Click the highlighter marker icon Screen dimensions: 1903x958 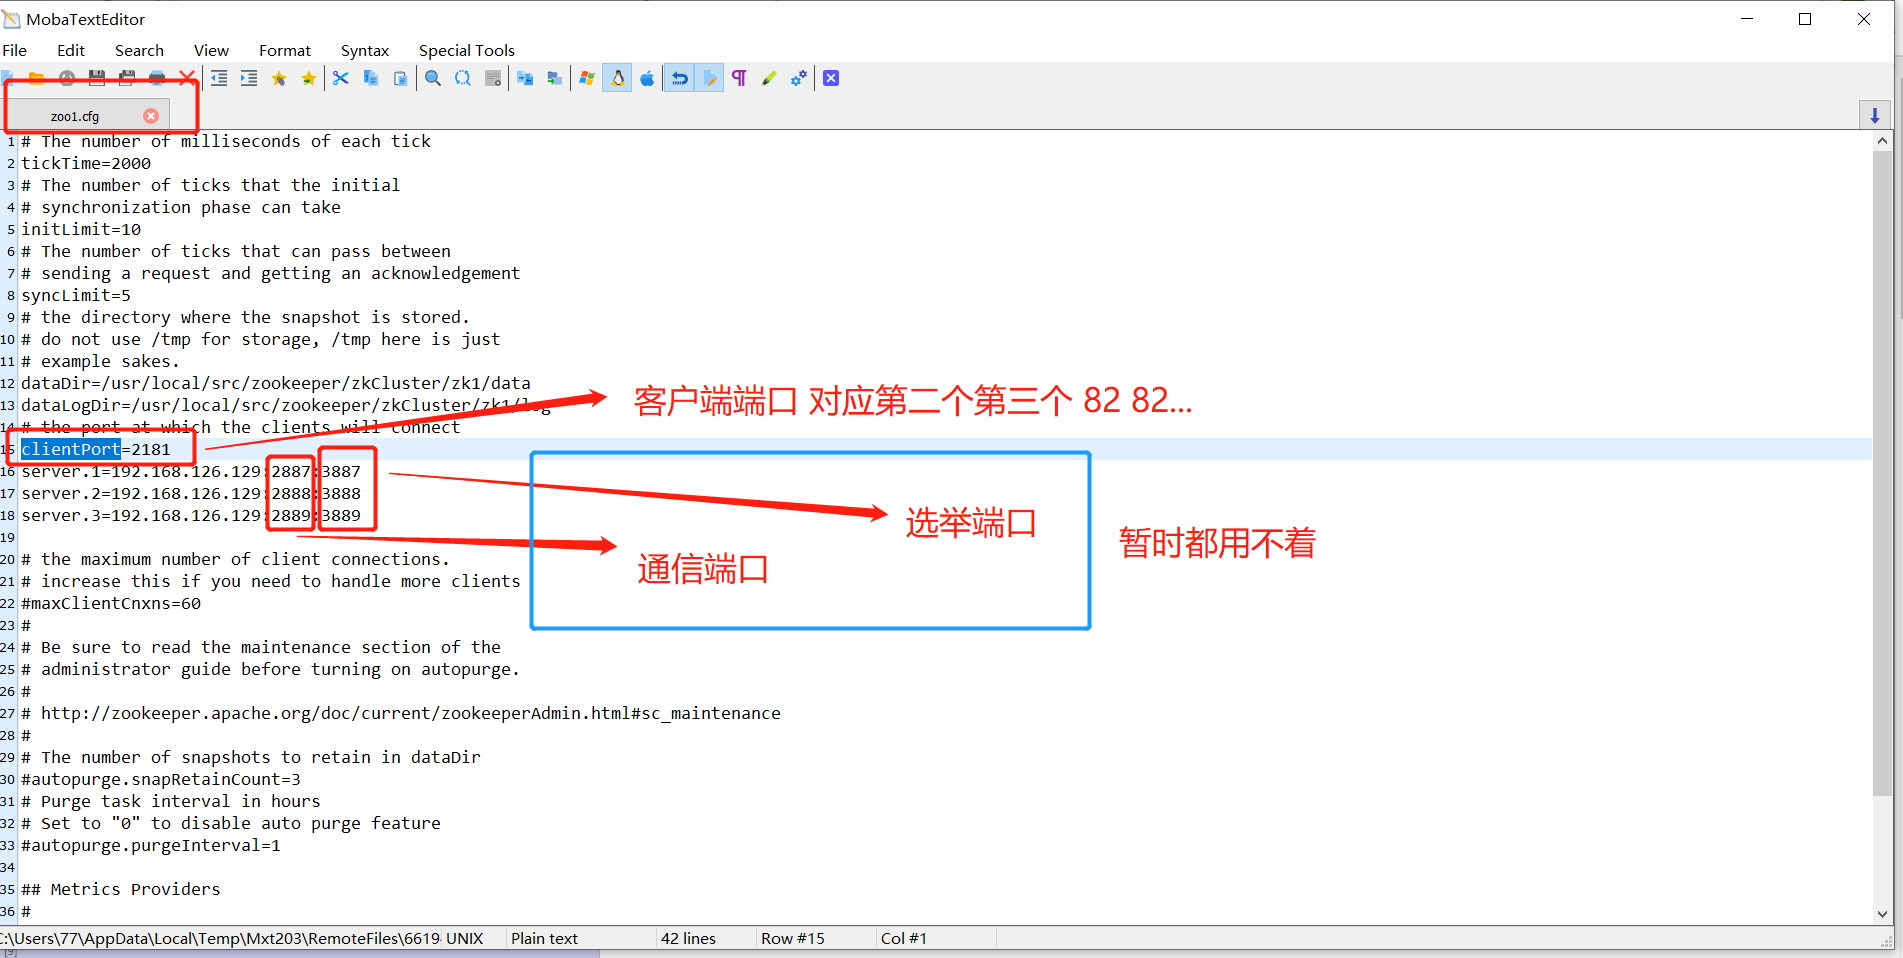tap(769, 78)
